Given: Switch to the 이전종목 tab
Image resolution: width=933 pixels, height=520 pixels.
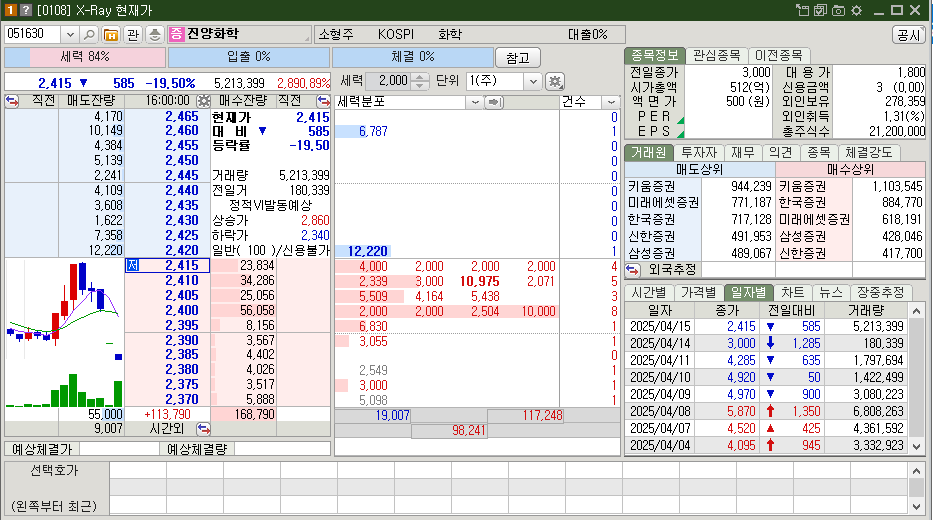Looking at the screenshot, I should coord(779,55).
